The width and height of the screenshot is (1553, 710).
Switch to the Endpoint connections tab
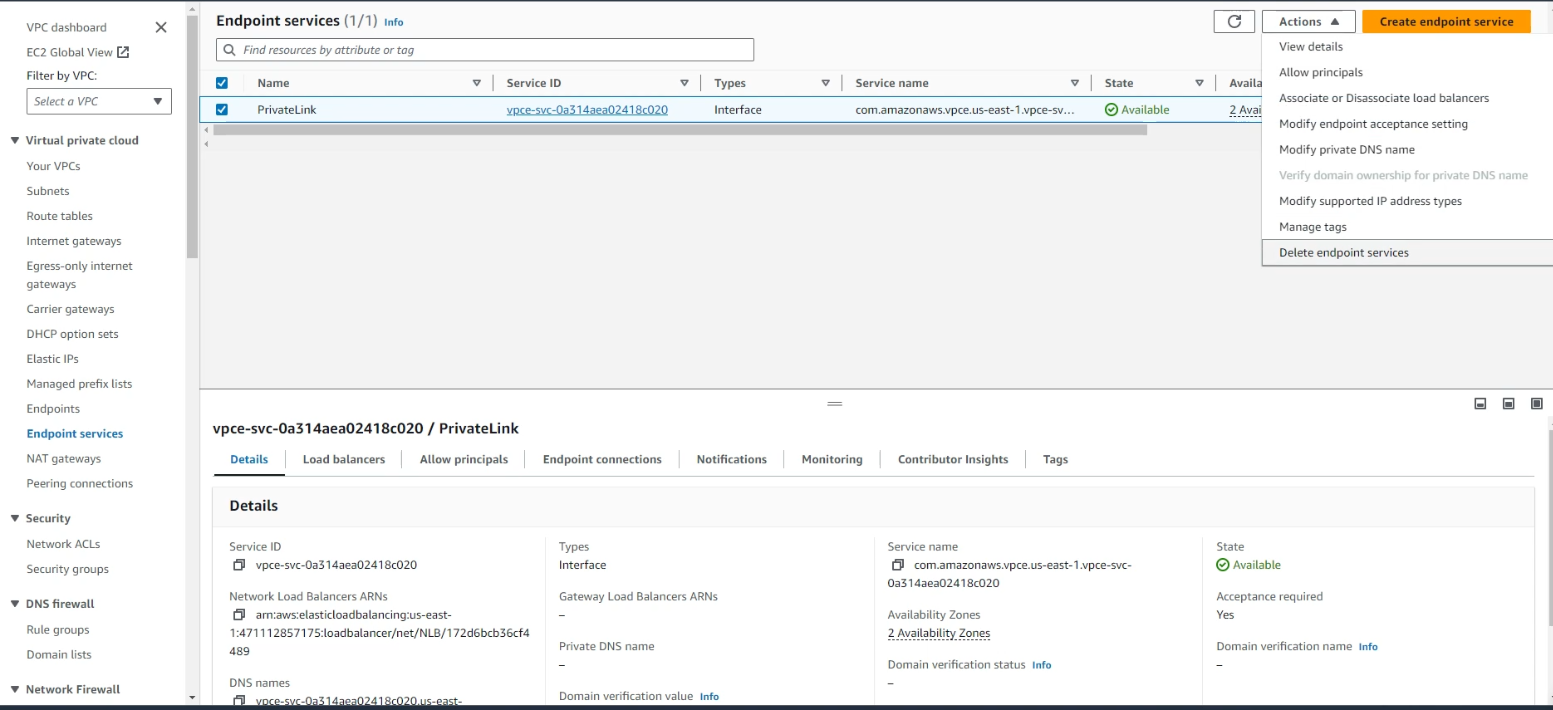pos(602,460)
